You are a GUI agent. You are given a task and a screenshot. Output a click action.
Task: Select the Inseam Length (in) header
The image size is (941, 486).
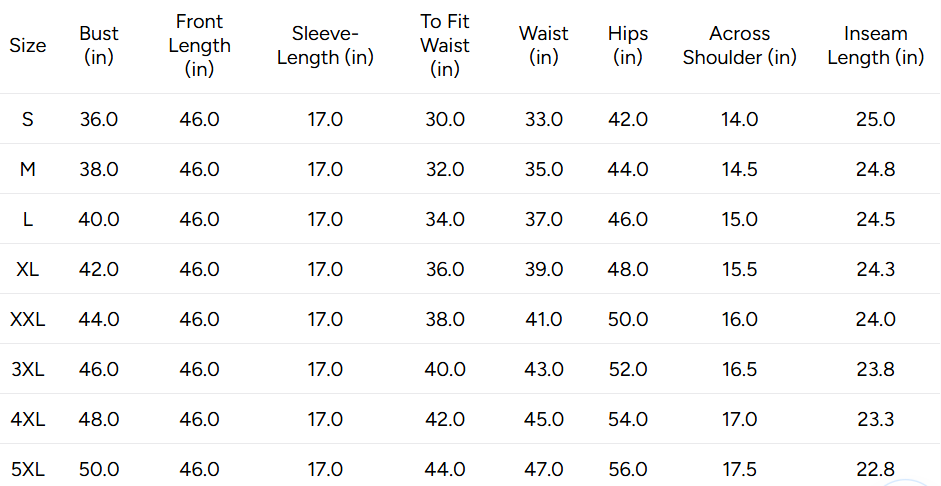(876, 45)
